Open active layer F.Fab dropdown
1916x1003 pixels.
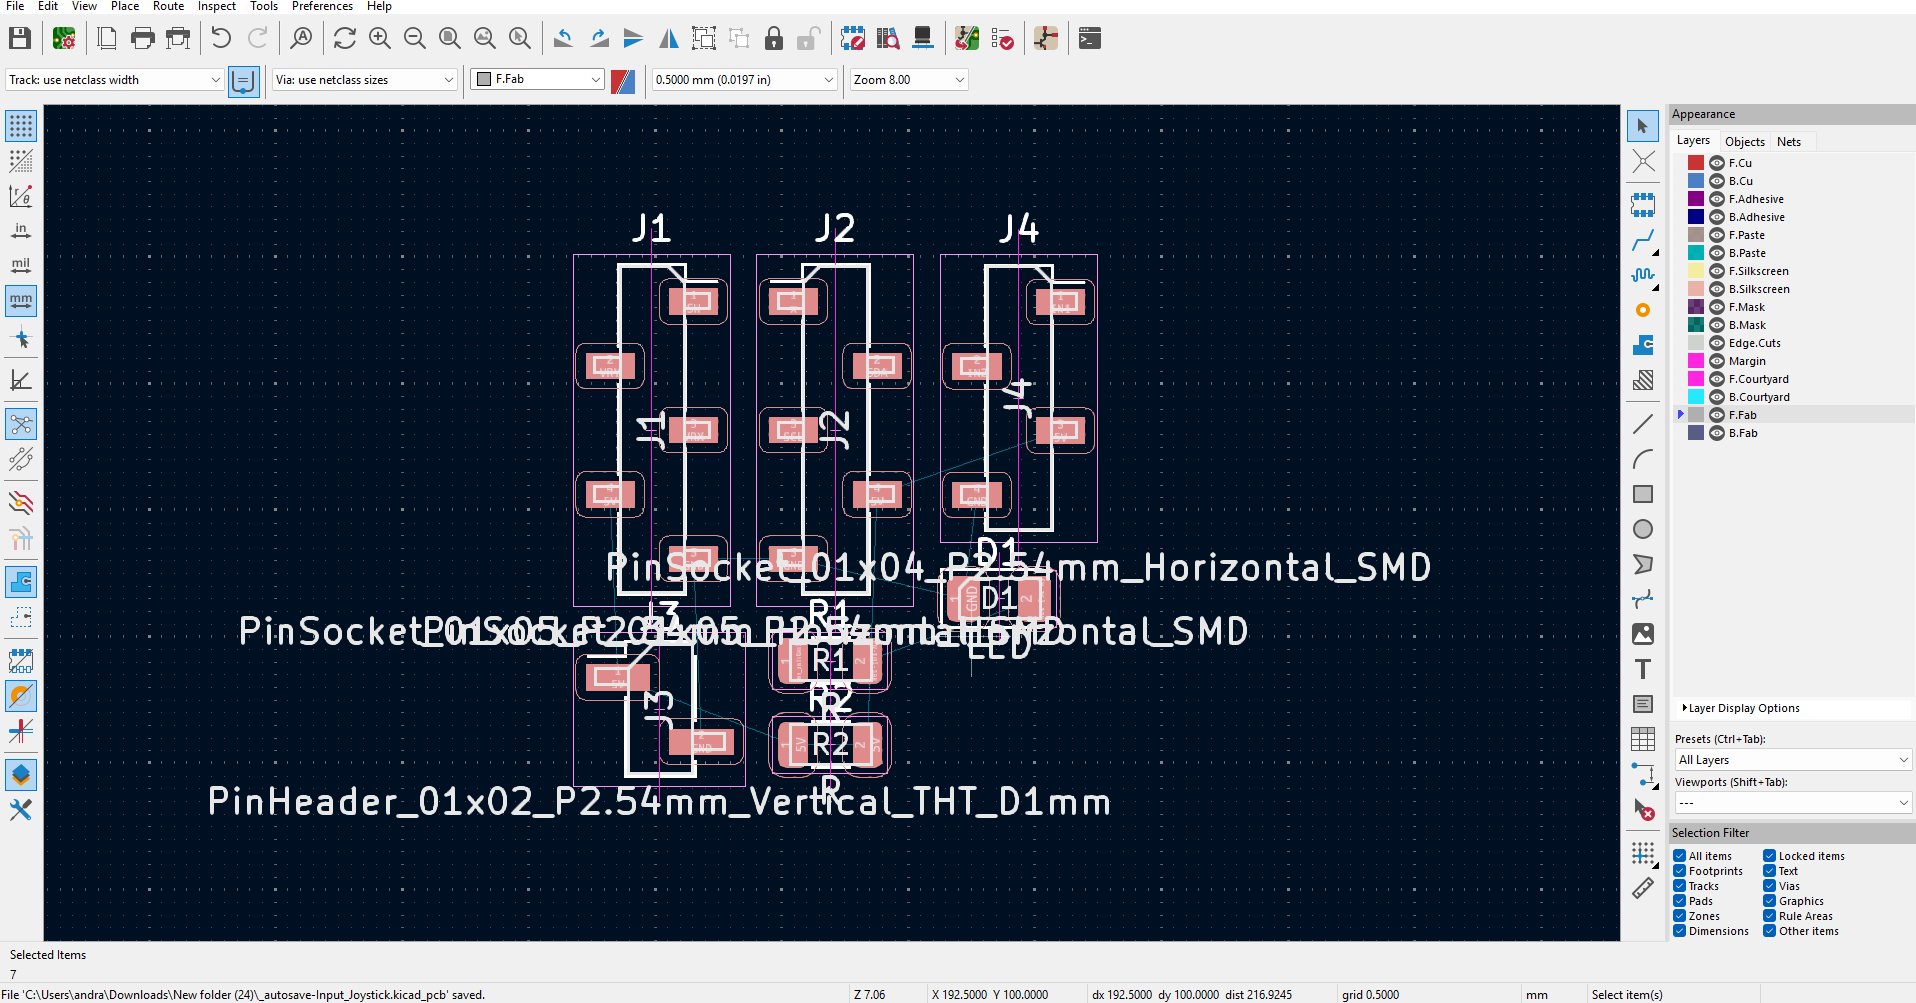pyautogui.click(x=538, y=79)
